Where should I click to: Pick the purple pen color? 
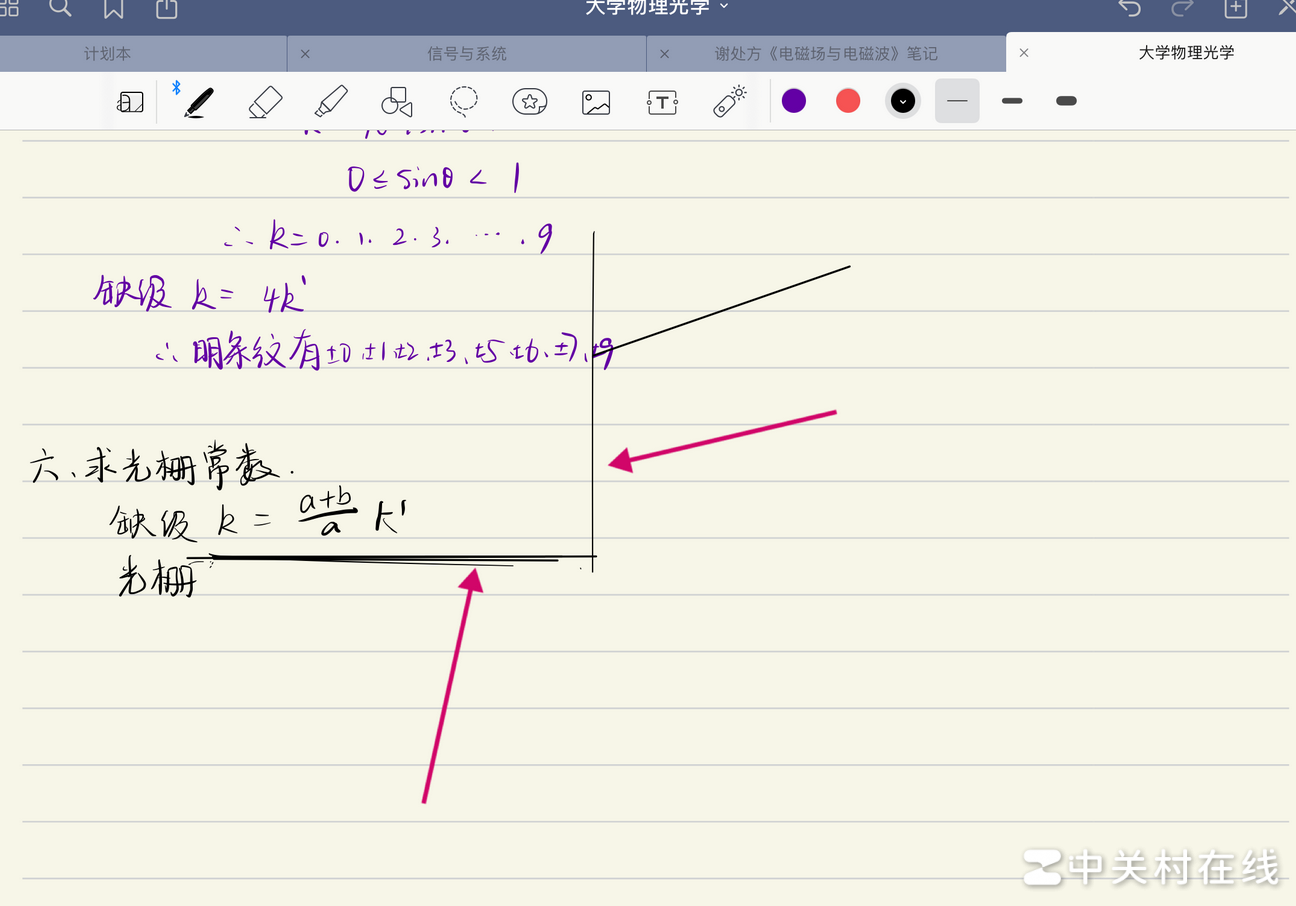tap(794, 101)
